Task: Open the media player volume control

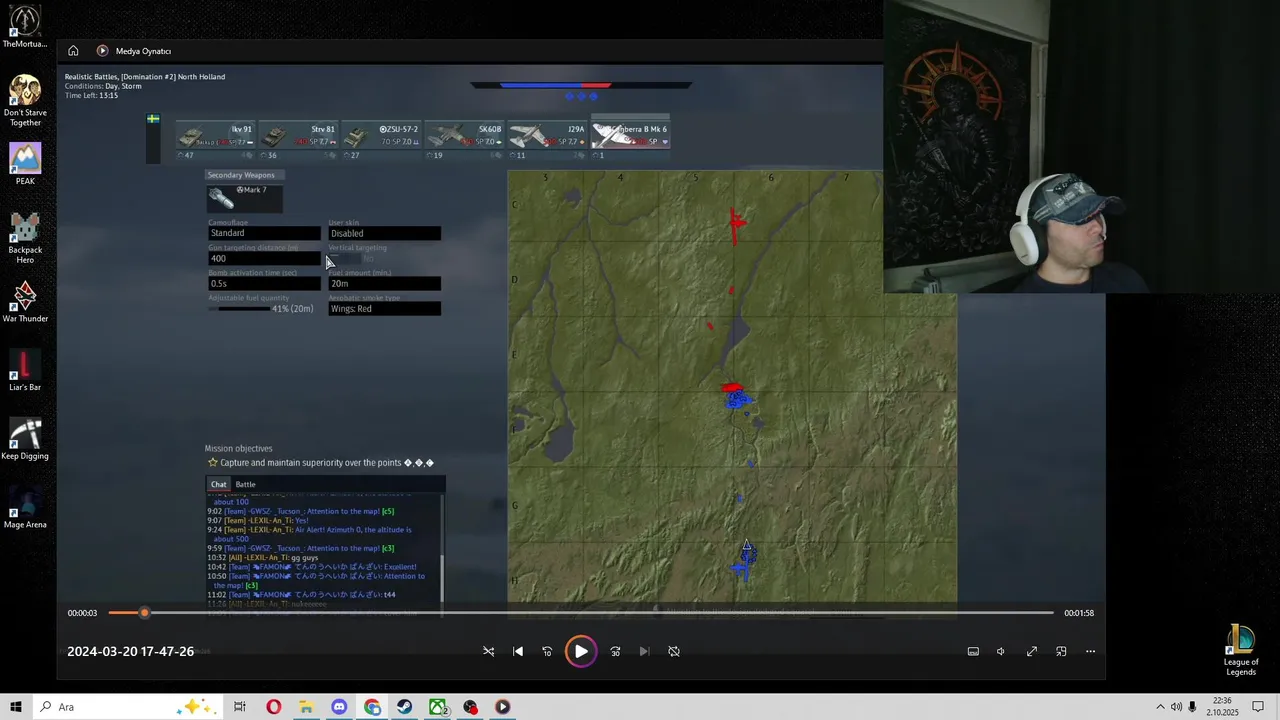Action: pyautogui.click(x=1001, y=651)
